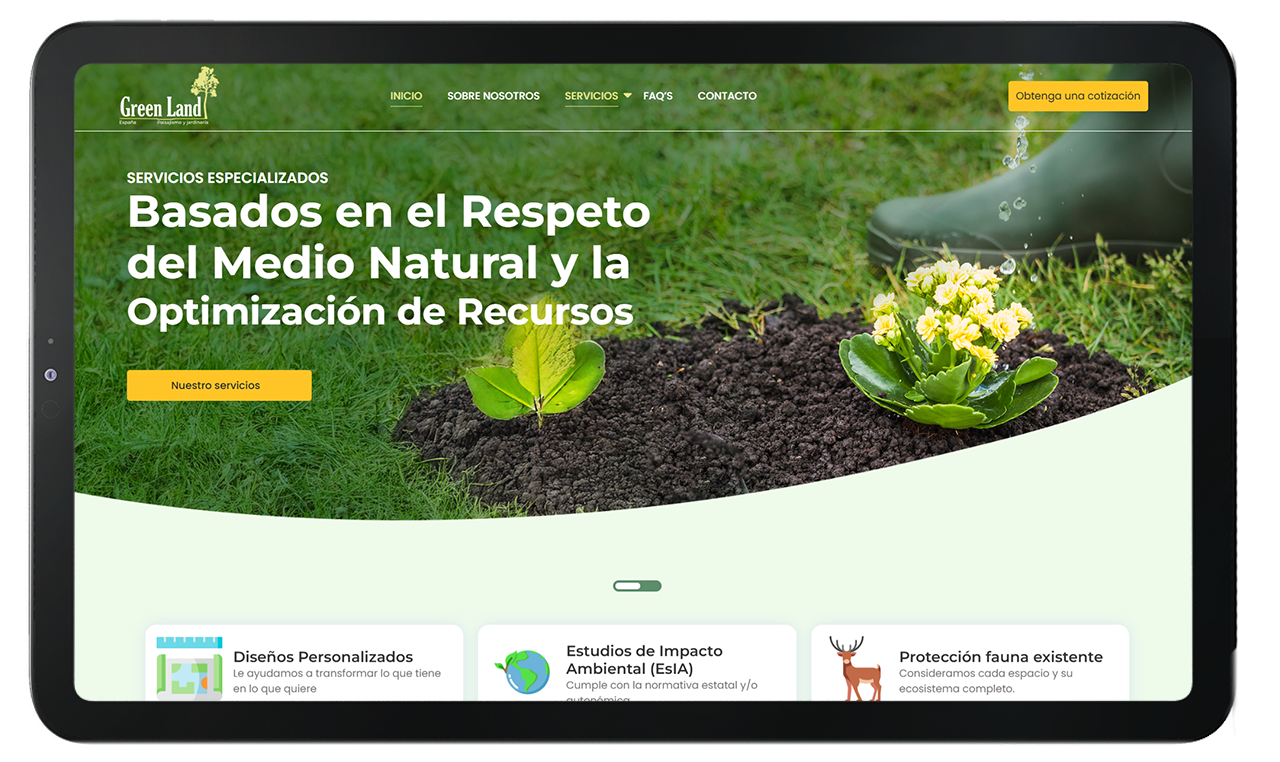Navigate to the Contacto page
The height and width of the screenshot is (762, 1280).
[727, 96]
